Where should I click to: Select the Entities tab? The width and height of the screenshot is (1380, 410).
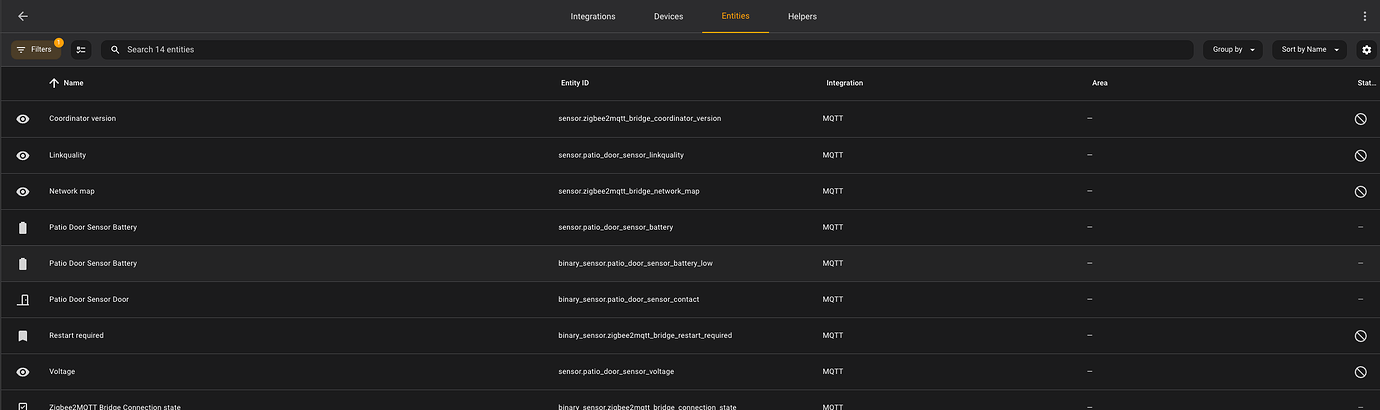tap(735, 16)
